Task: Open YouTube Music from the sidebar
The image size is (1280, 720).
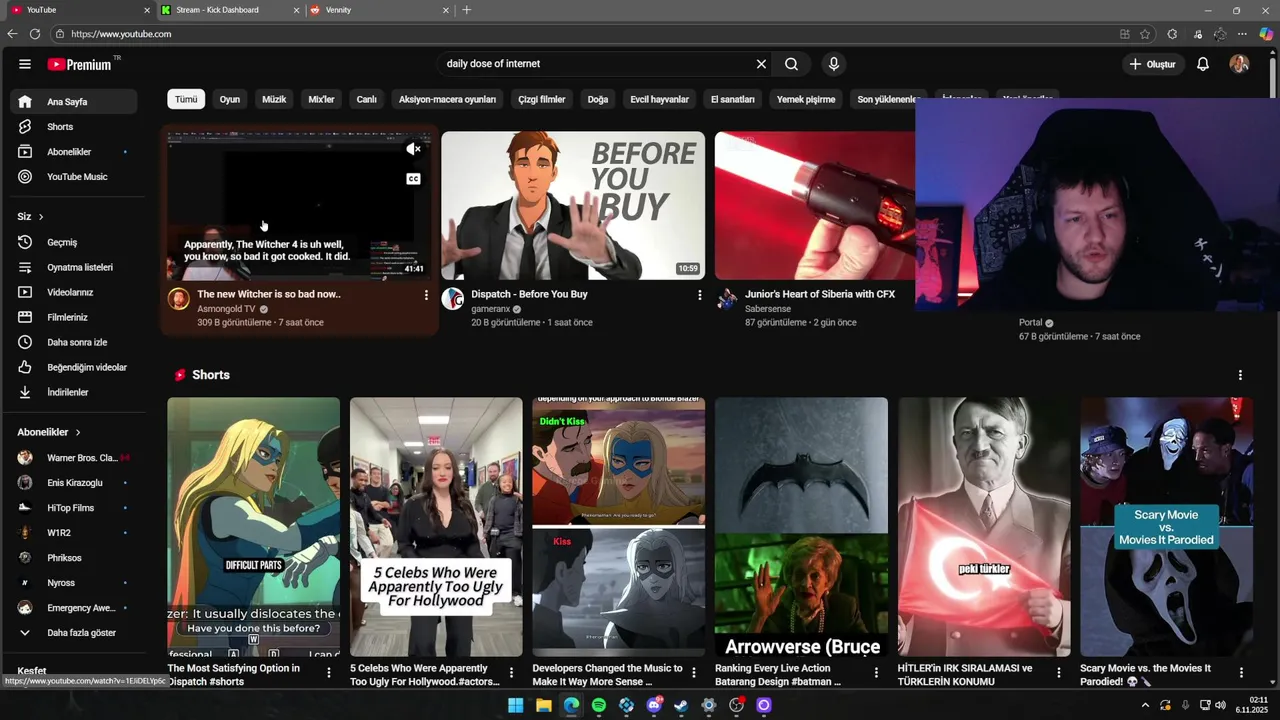Action: pos(74,177)
